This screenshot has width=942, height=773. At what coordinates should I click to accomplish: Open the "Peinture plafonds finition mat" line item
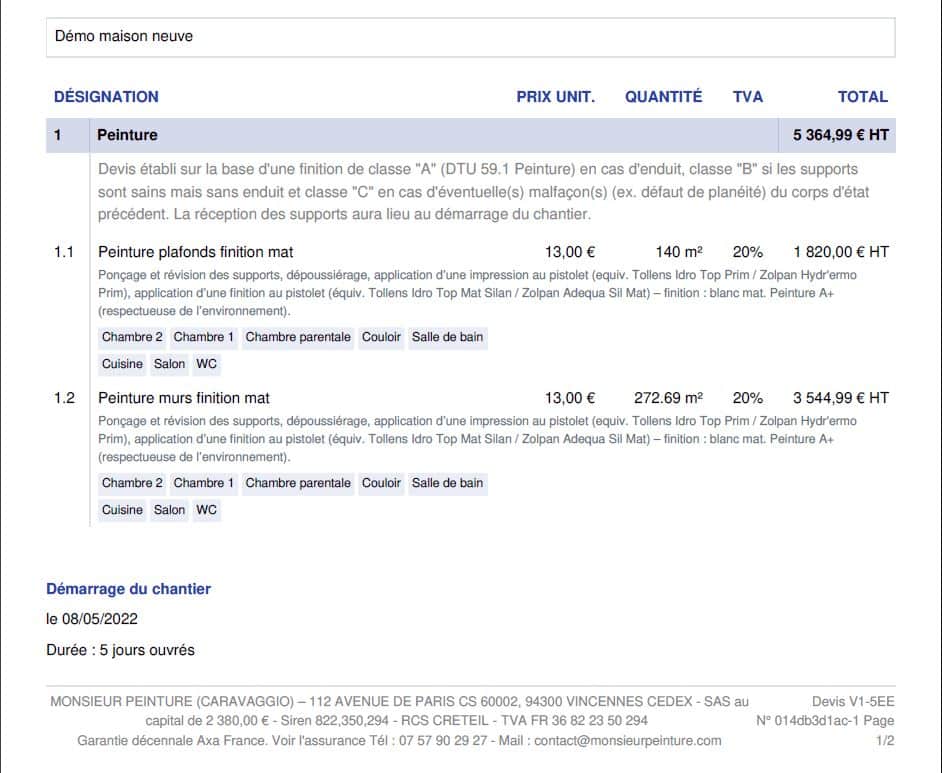click(x=196, y=252)
